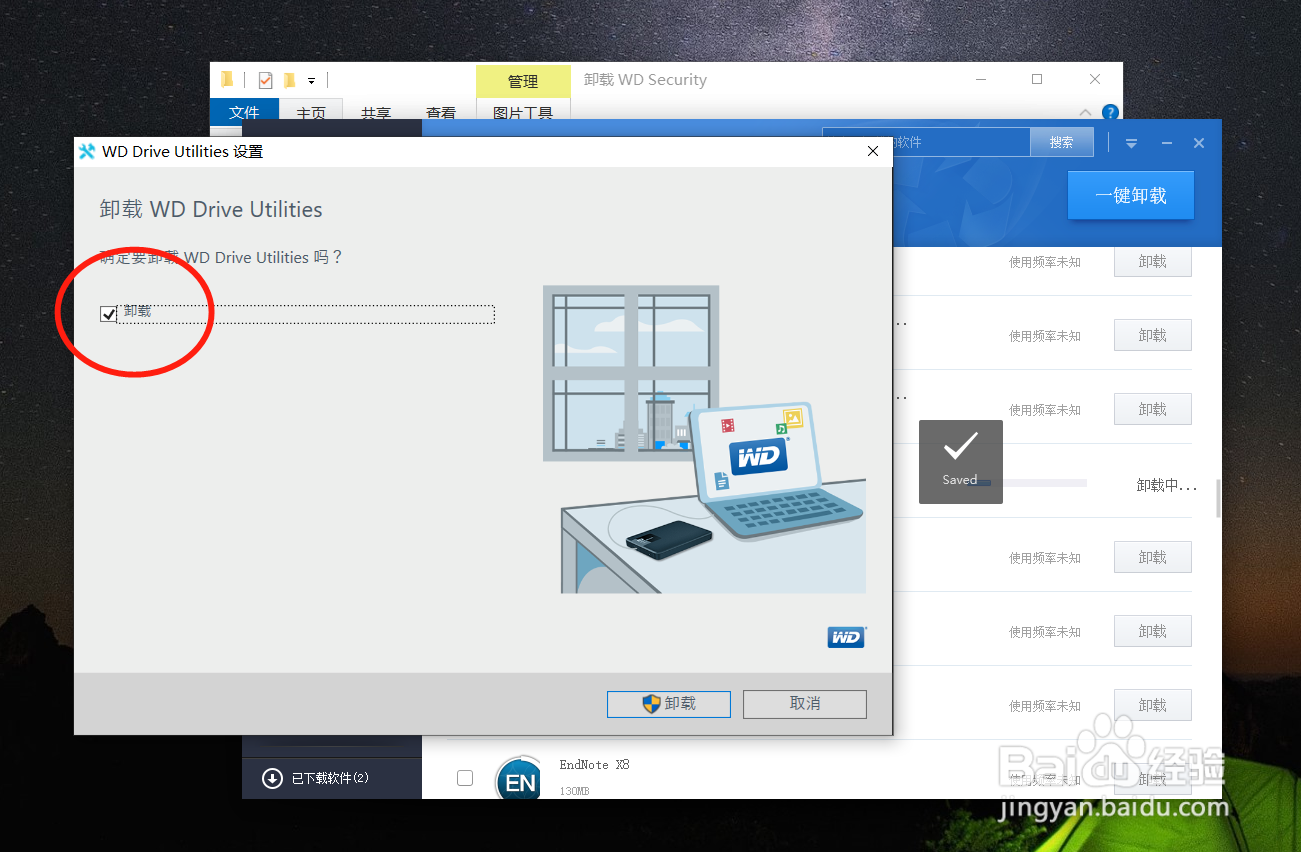The height and width of the screenshot is (852, 1301).
Task: Click the Saved checkmark icon
Action: tap(960, 447)
